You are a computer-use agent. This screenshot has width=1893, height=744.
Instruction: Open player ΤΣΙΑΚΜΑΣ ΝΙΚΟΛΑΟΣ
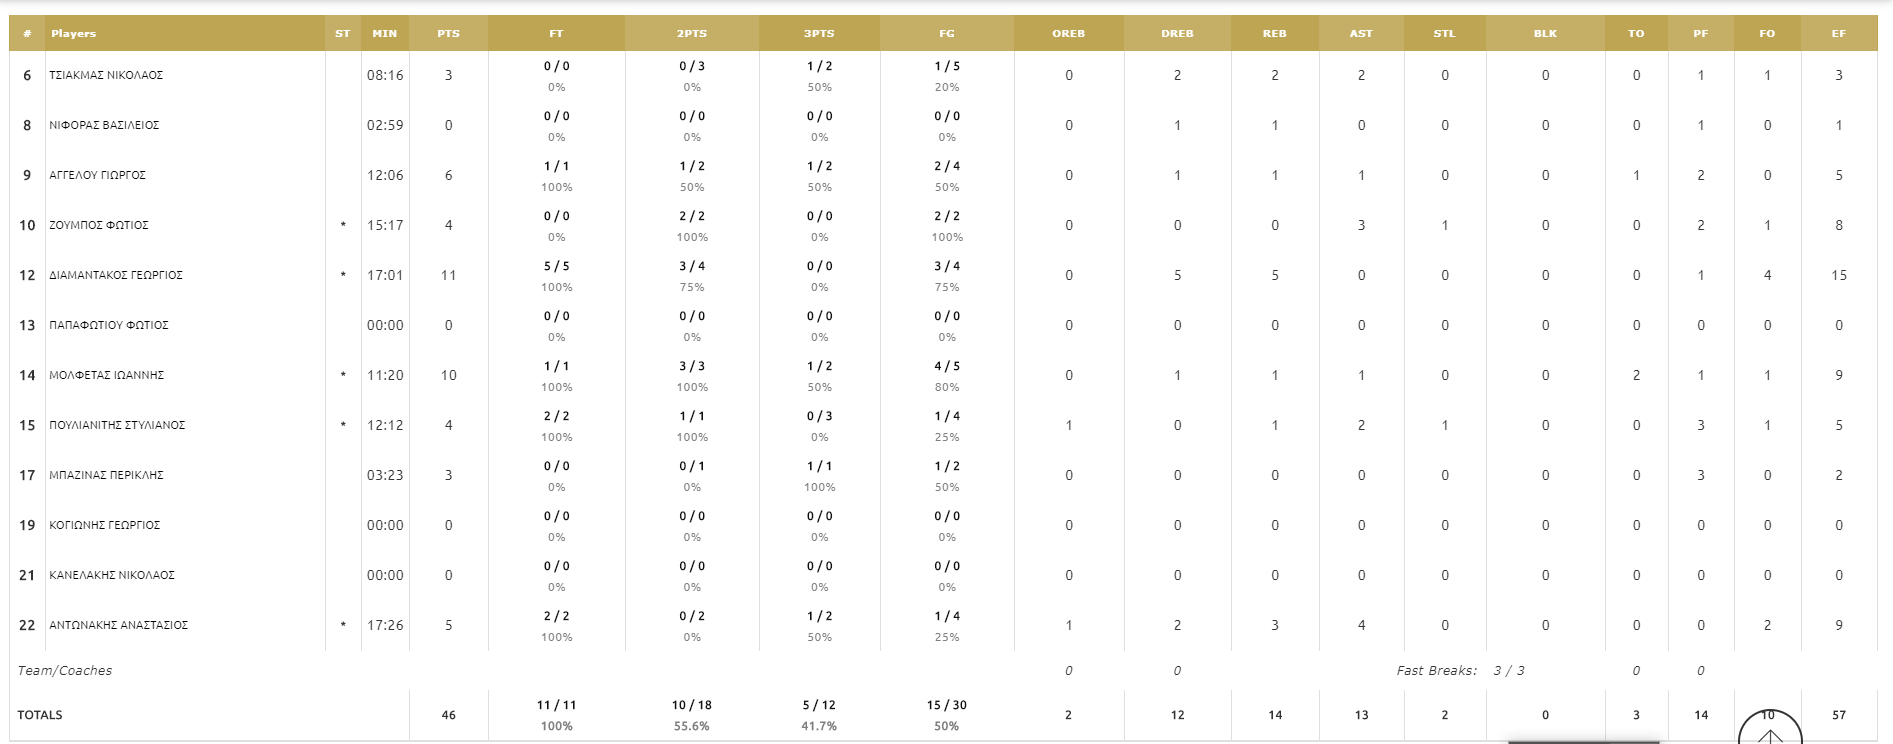point(106,76)
